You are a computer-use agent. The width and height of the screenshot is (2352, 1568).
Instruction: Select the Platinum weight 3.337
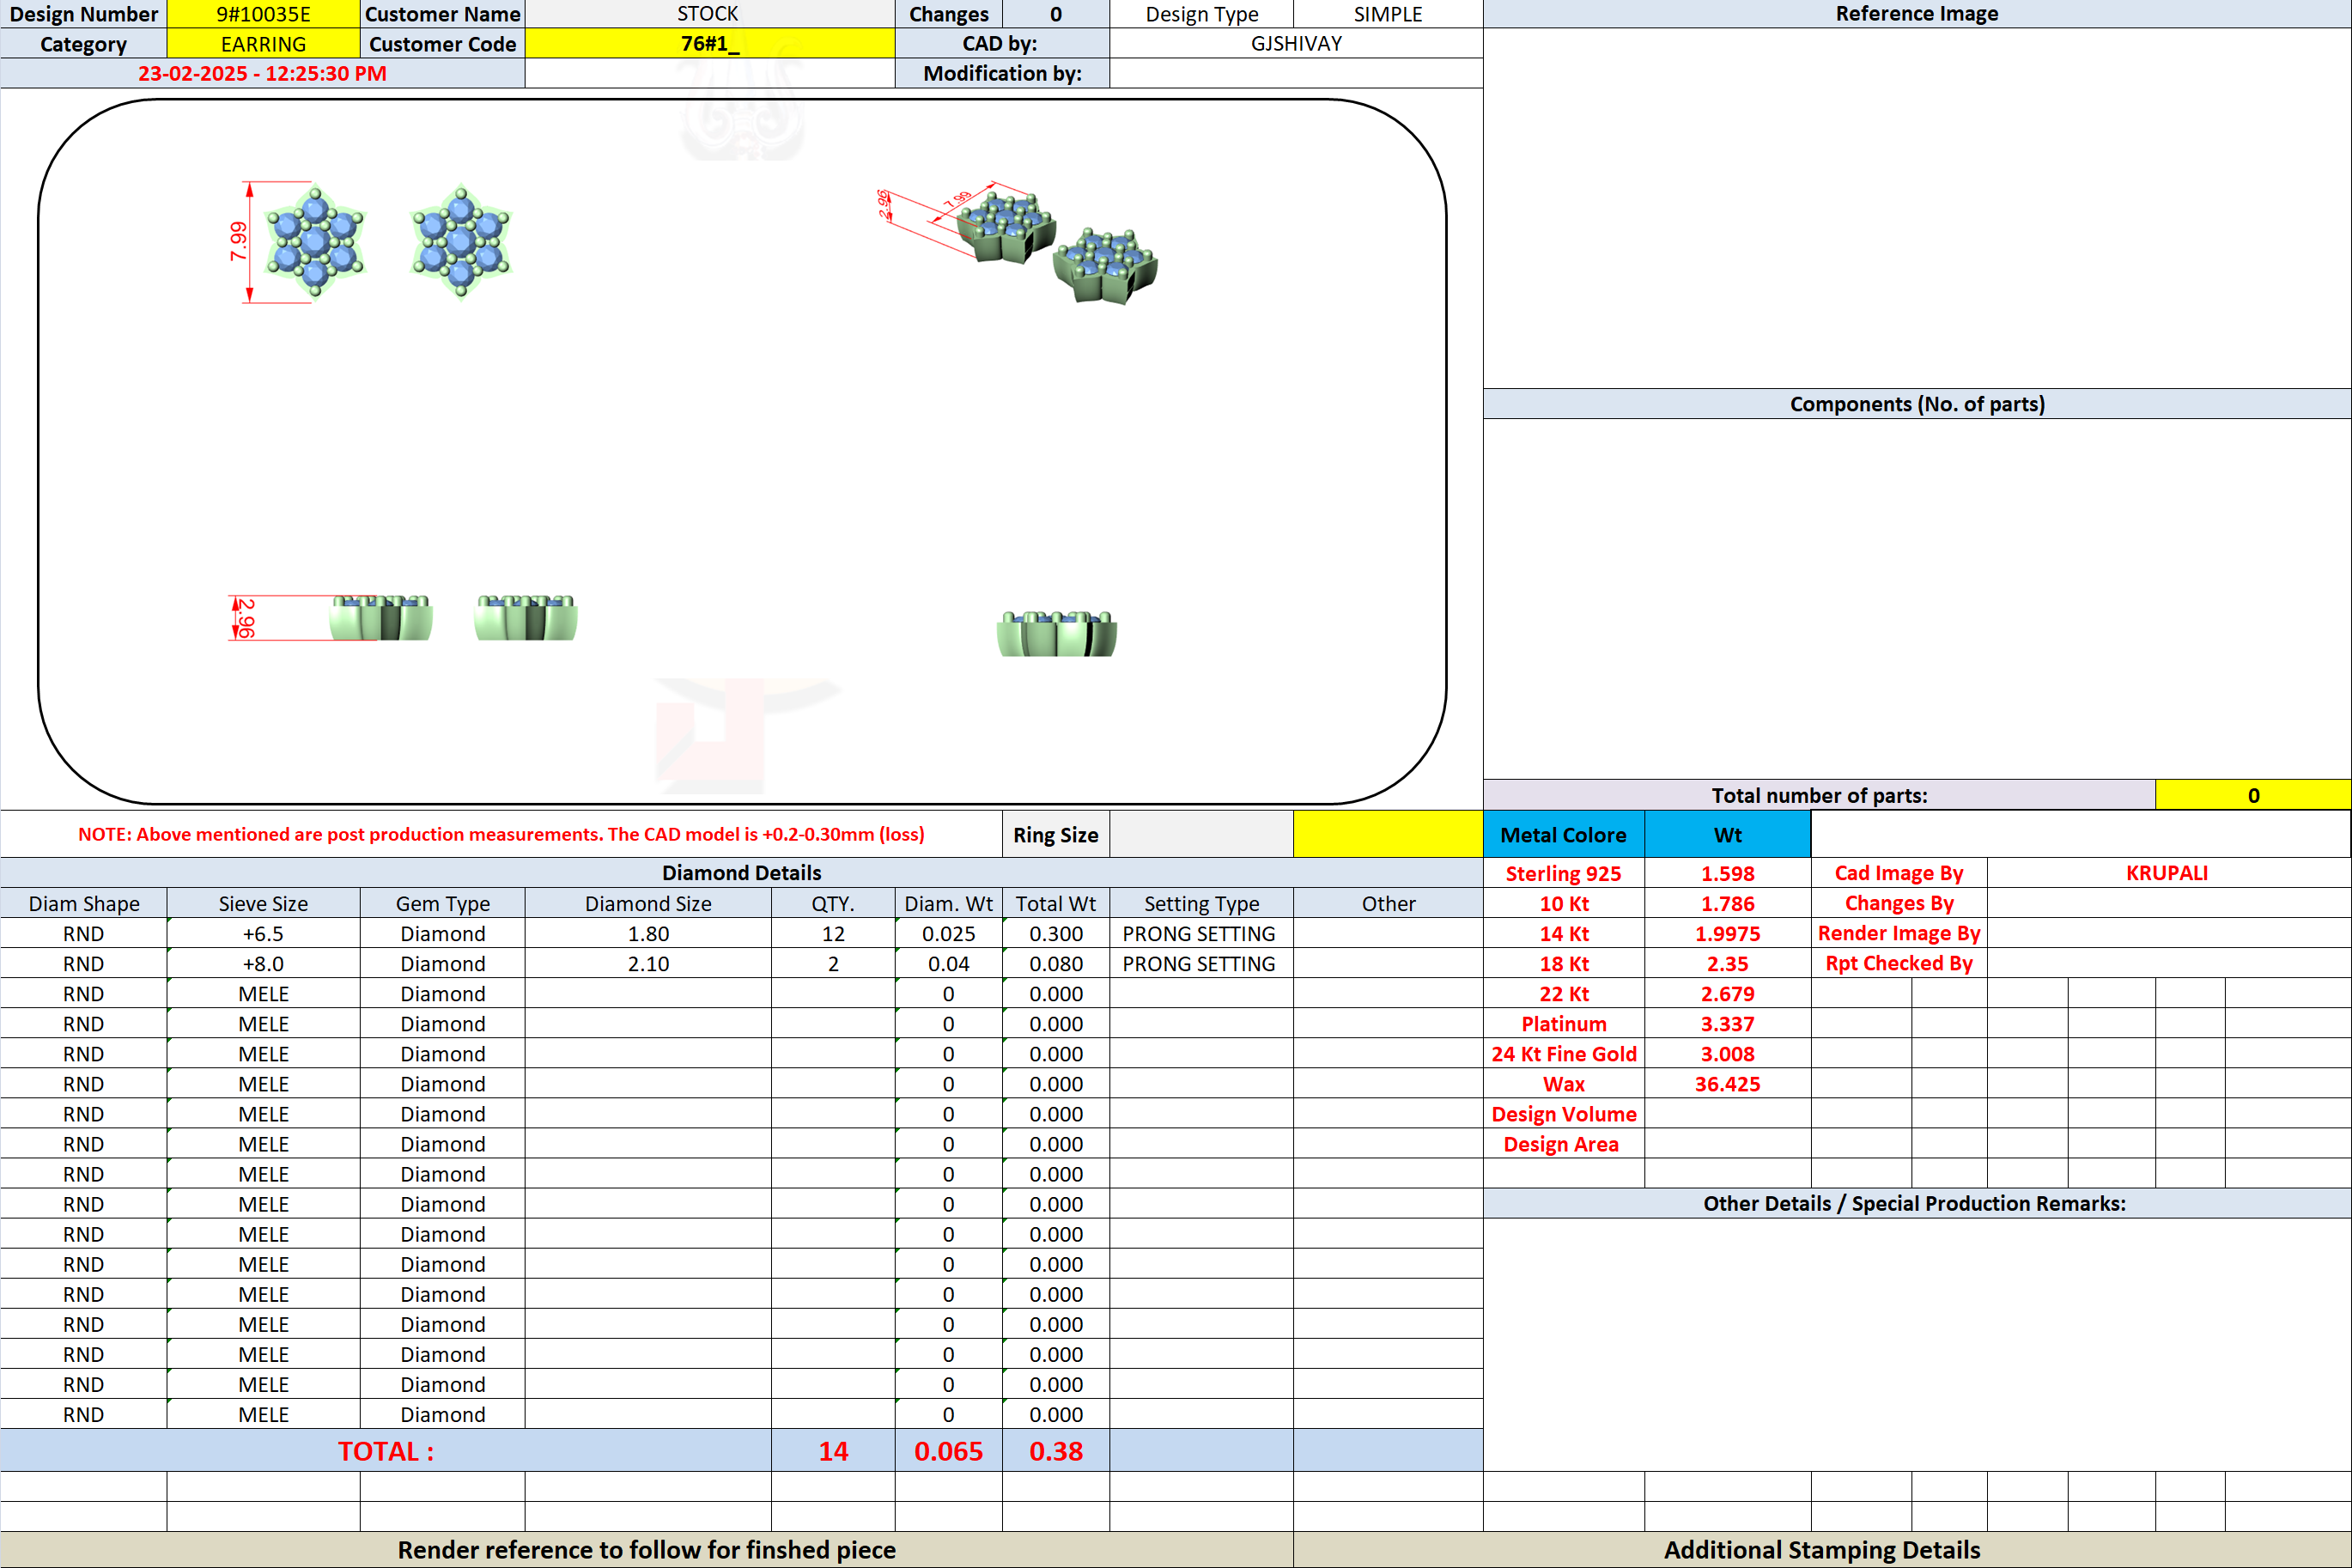pyautogui.click(x=1727, y=1024)
